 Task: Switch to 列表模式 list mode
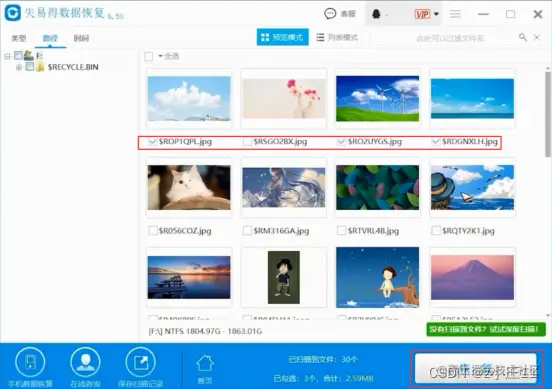[x=337, y=37]
